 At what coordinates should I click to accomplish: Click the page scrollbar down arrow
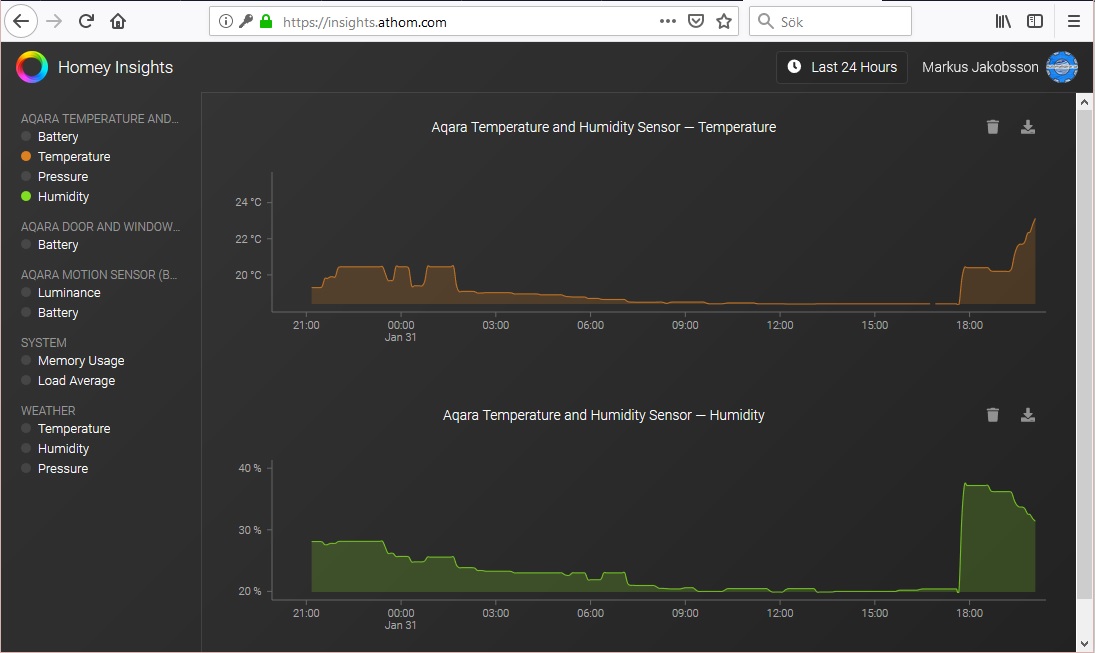(1084, 643)
